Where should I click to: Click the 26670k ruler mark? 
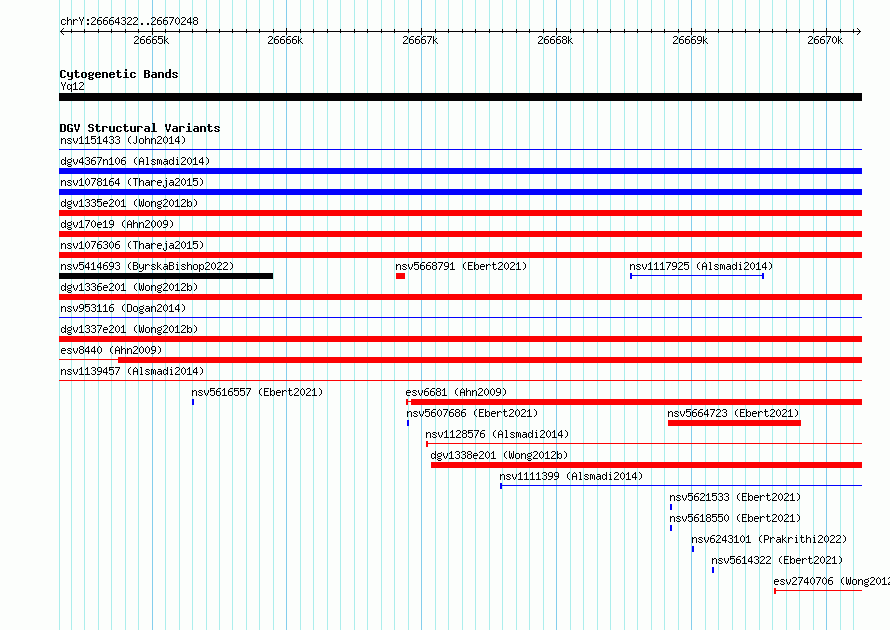click(826, 40)
